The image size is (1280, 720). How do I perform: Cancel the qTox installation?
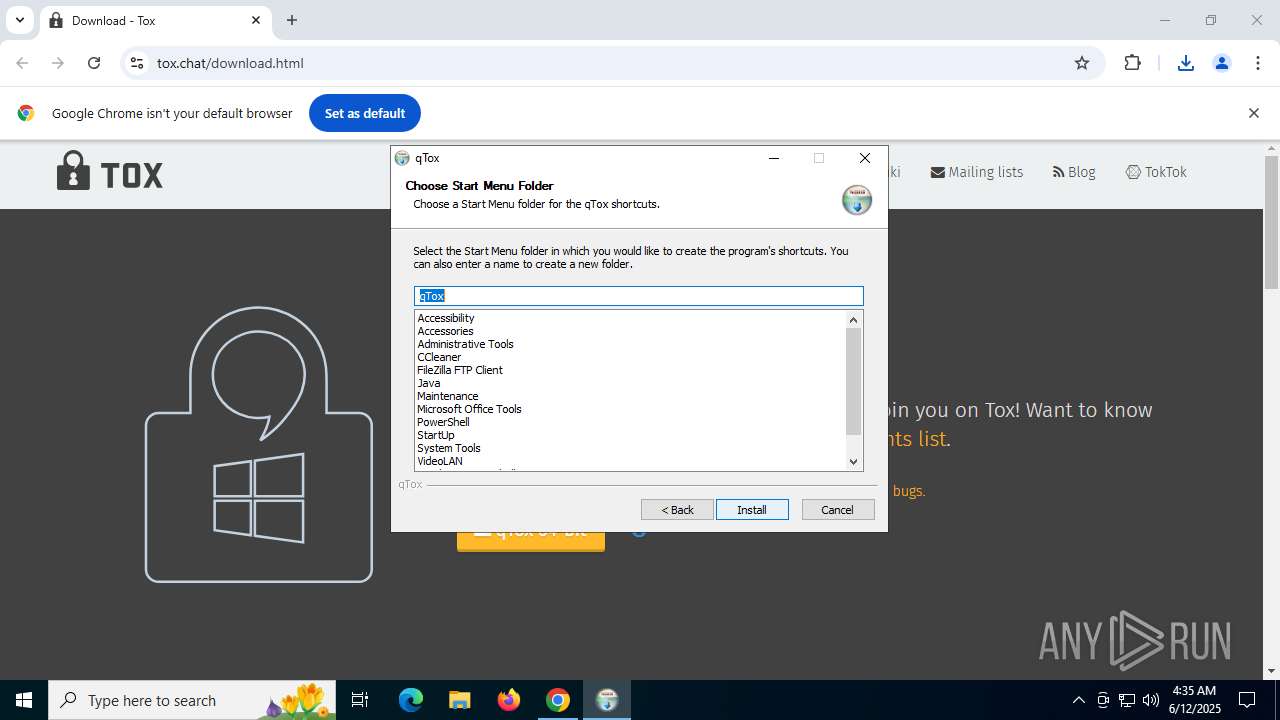[x=838, y=510]
